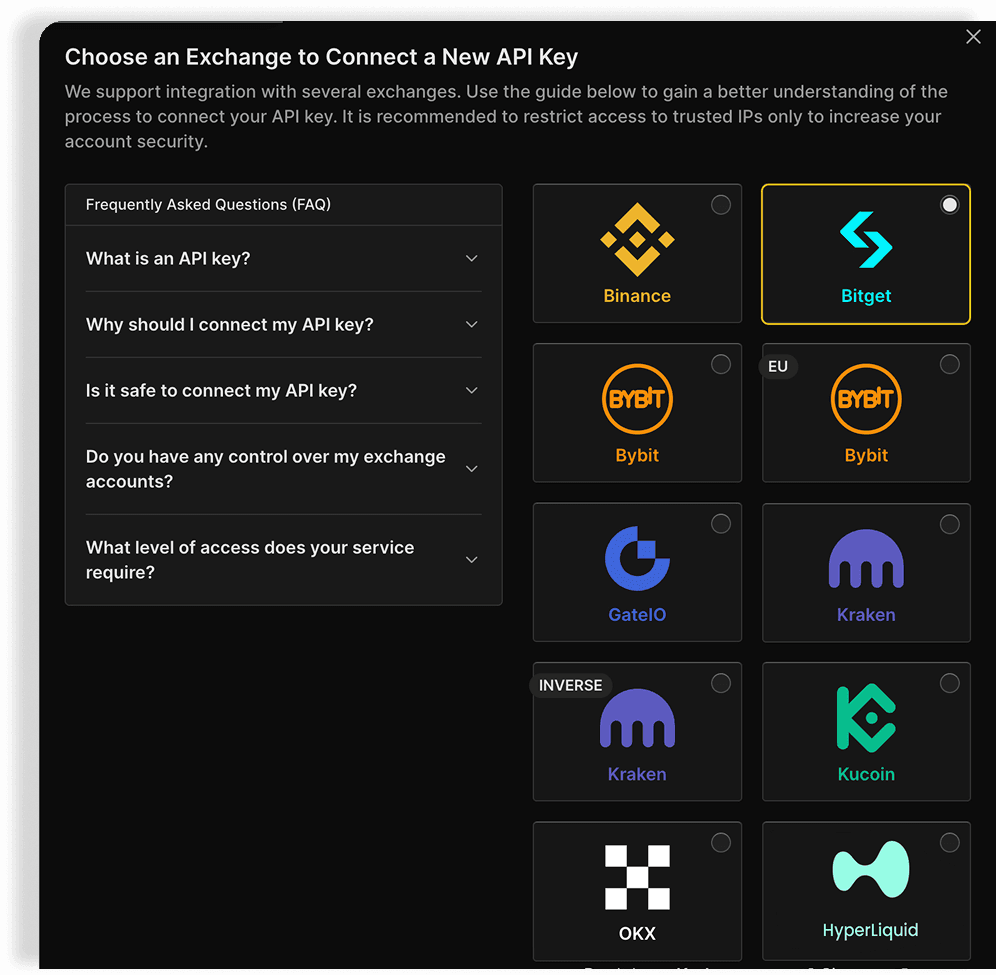Image resolution: width=996 pixels, height=975 pixels.
Task: Click the OKX checkerboard logo
Action: coord(637,877)
